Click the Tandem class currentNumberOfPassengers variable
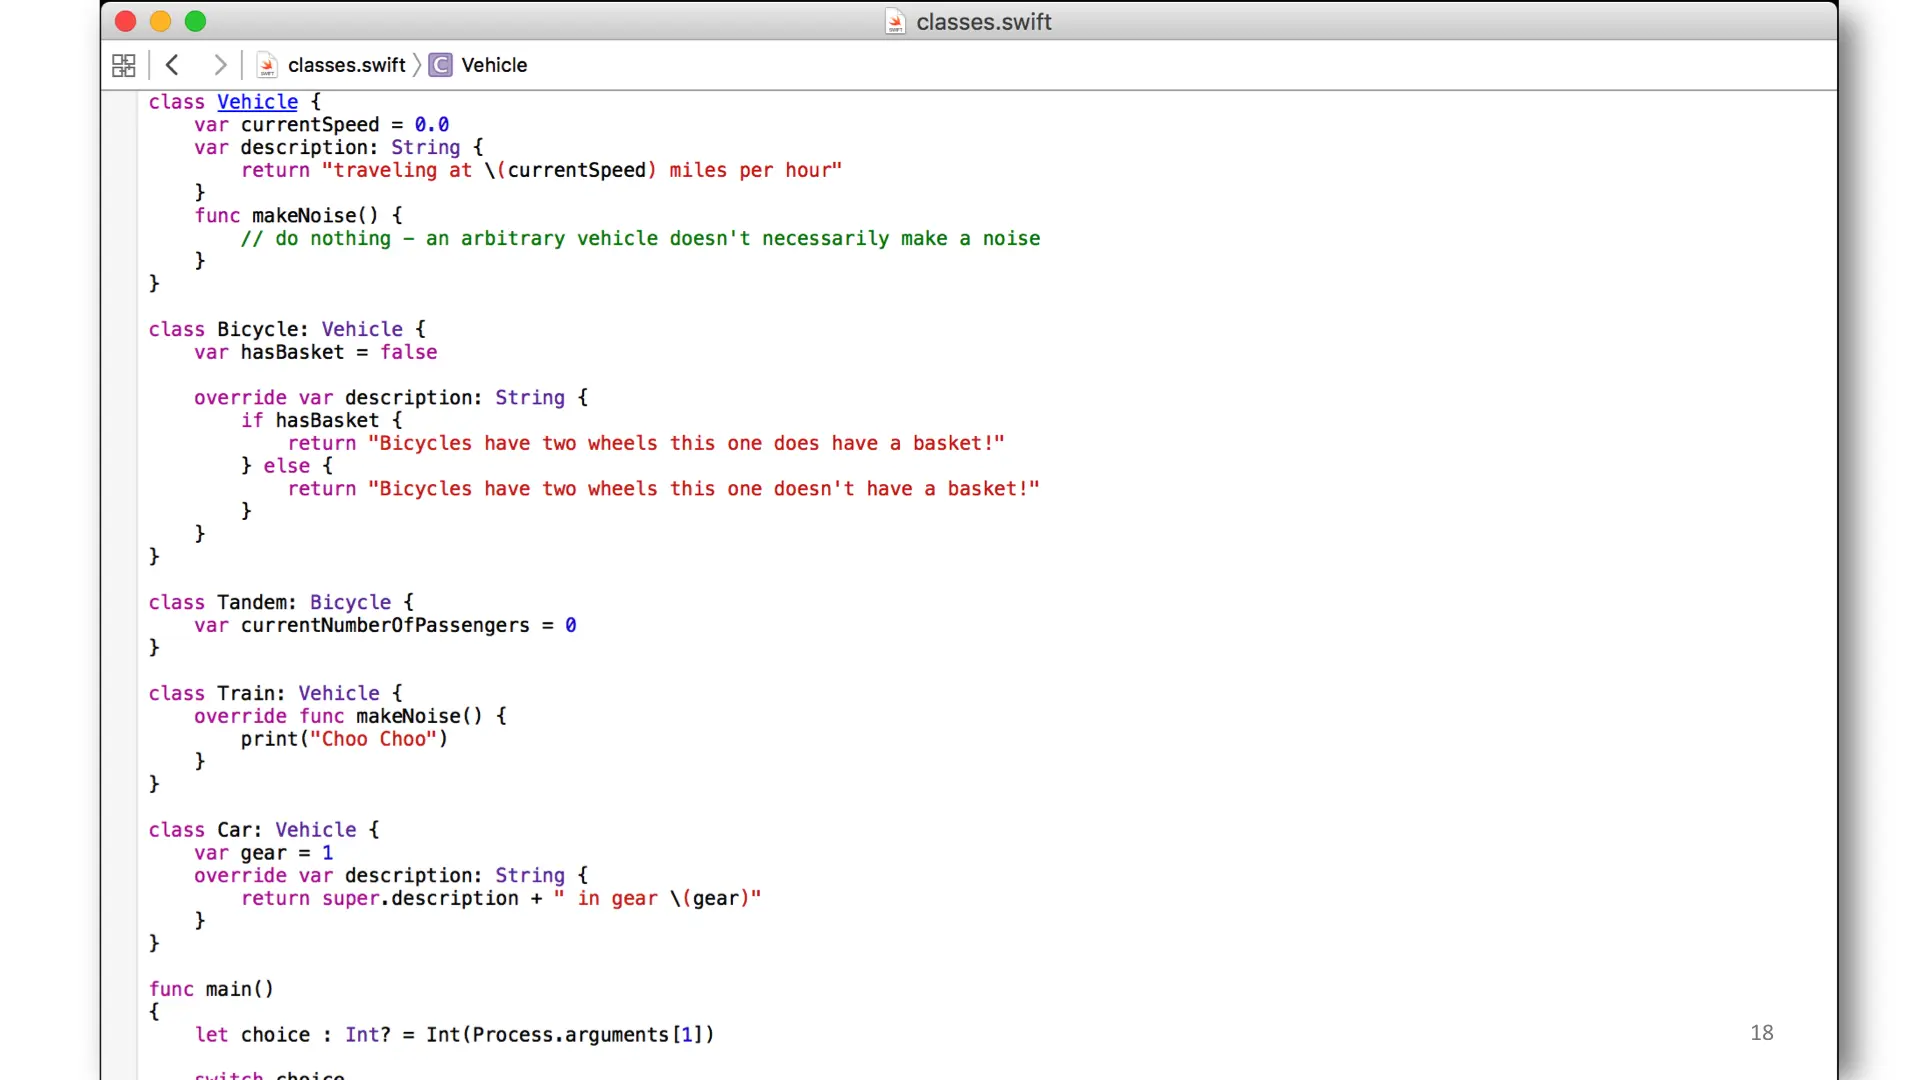Screen dimensions: 1920x1080 [x=385, y=625]
